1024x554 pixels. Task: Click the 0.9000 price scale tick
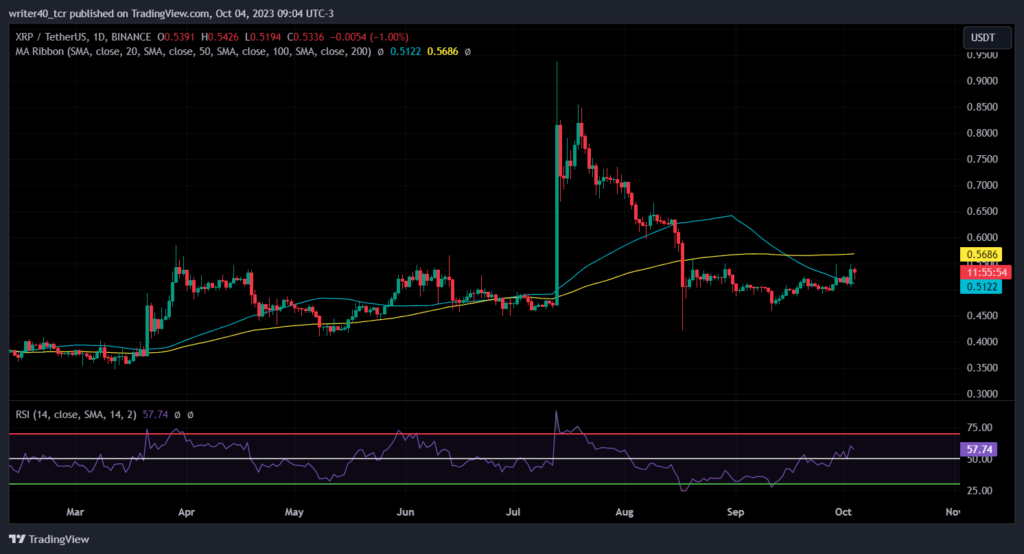coord(982,81)
